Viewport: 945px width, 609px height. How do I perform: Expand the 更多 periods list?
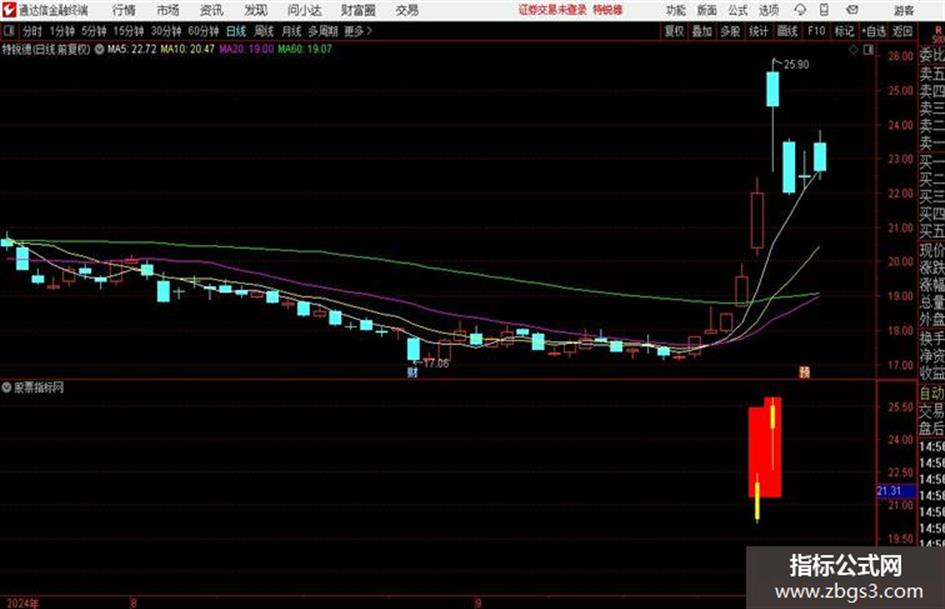[358, 31]
